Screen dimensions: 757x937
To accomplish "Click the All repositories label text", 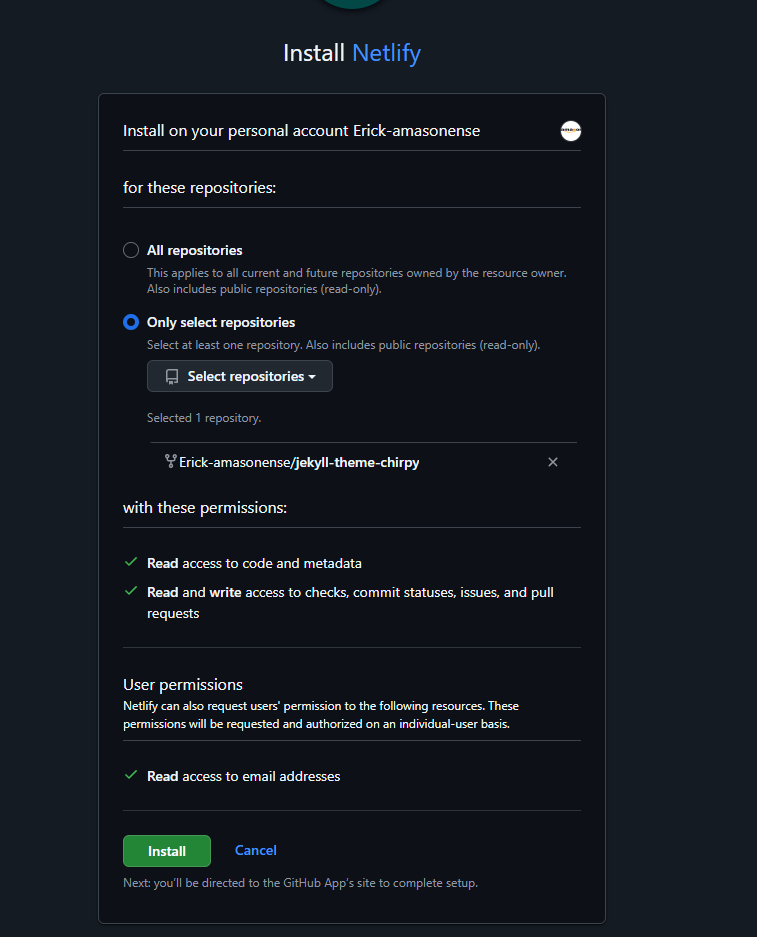I will [194, 250].
